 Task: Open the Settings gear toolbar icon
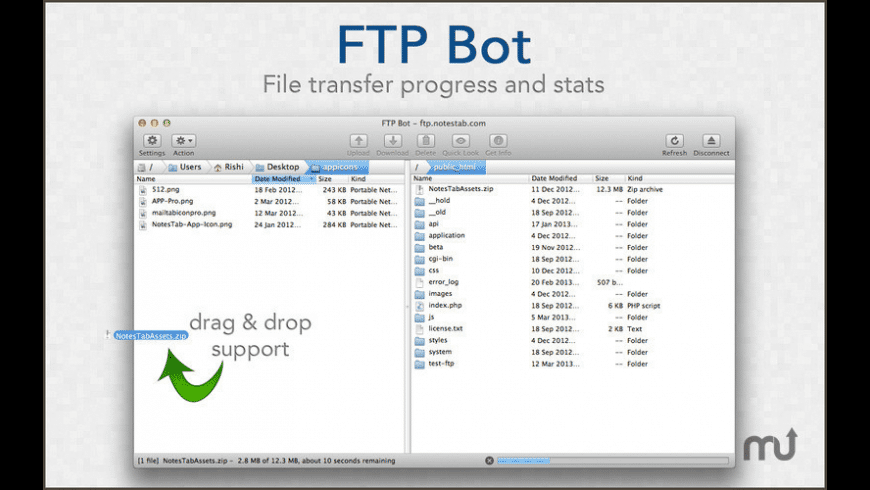click(x=152, y=141)
